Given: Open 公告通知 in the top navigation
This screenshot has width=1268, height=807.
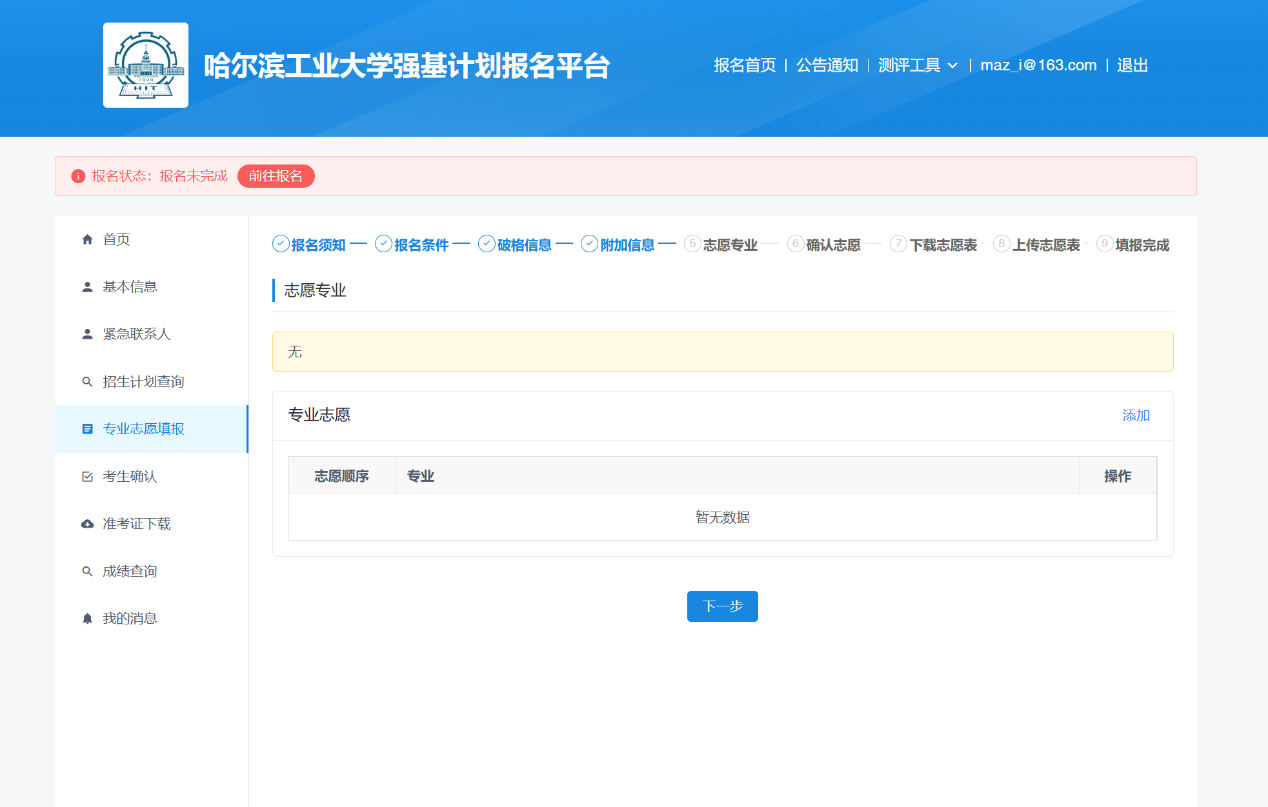Looking at the screenshot, I should (x=827, y=65).
